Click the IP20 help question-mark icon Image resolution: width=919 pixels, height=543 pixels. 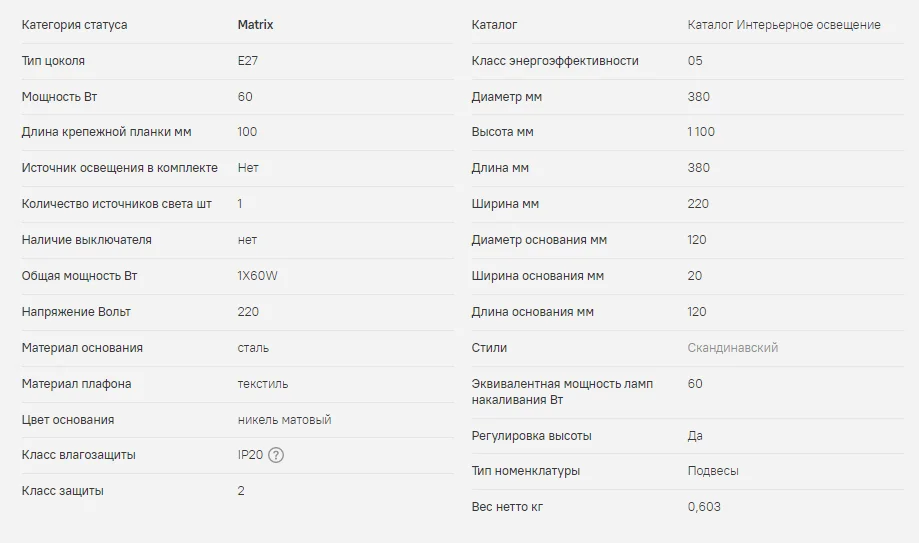(277, 455)
